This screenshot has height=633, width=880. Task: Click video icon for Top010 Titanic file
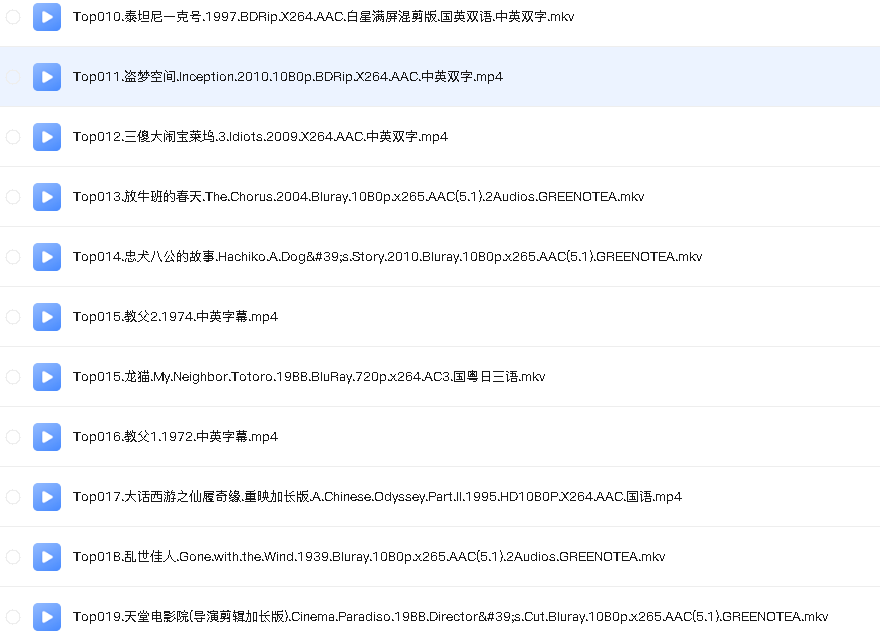pos(47,17)
